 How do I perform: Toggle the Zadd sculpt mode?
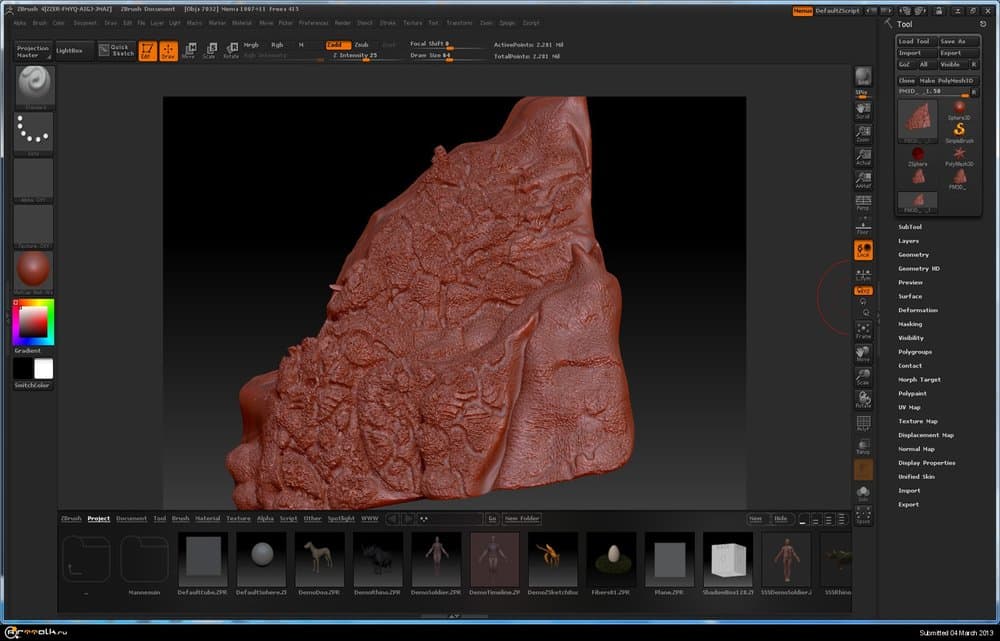(x=337, y=45)
